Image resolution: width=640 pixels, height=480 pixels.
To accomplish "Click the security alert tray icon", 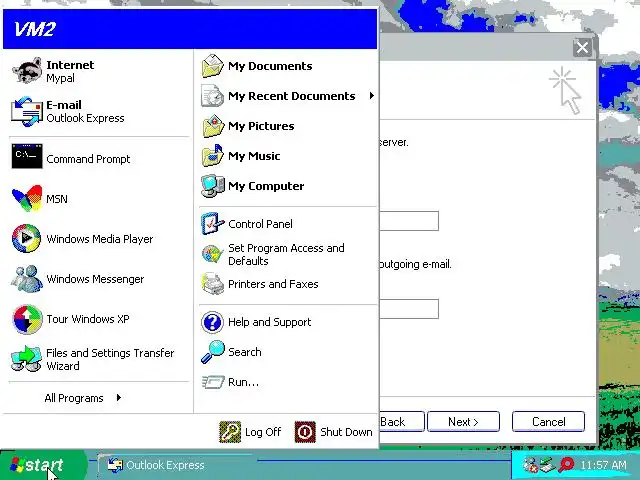I will tap(531, 464).
